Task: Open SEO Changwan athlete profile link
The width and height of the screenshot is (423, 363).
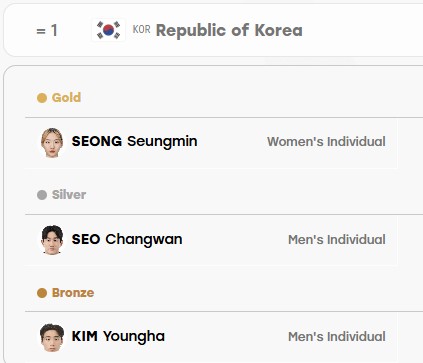Action: coord(127,240)
